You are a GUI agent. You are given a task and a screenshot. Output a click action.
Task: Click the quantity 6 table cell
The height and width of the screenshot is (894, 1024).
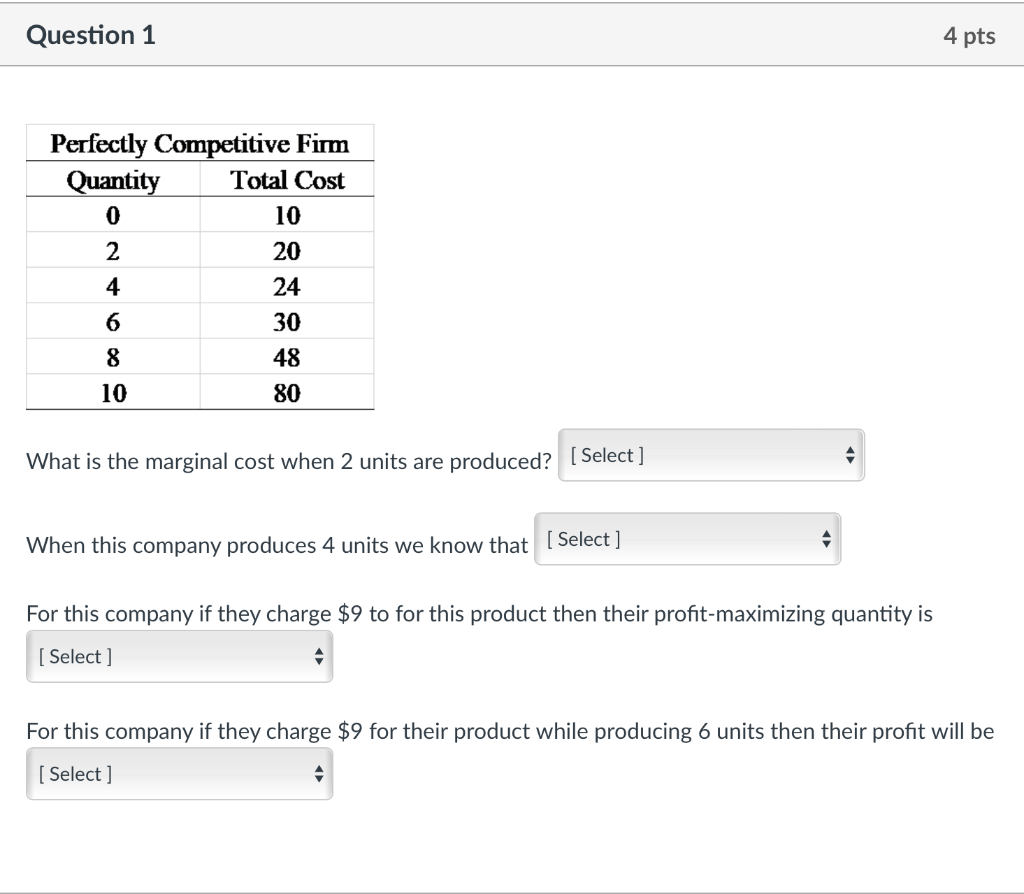coord(112,321)
